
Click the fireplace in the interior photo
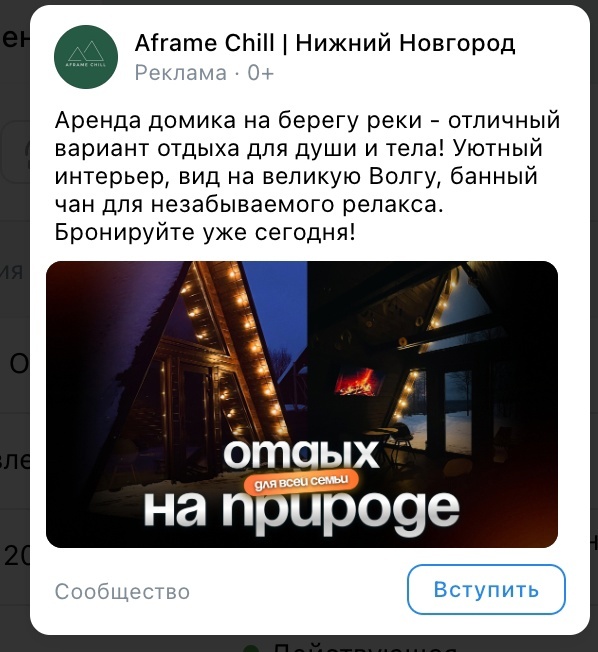pos(359,382)
